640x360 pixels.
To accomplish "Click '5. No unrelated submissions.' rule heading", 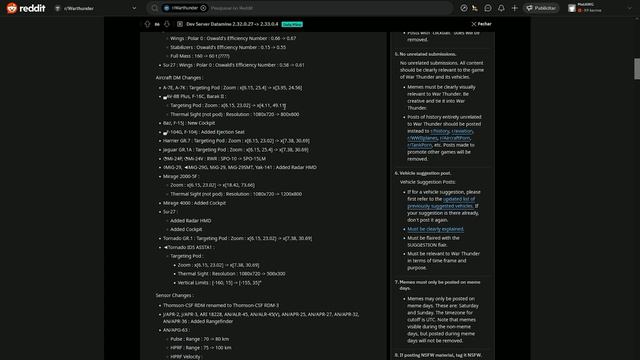I will 425,54.
